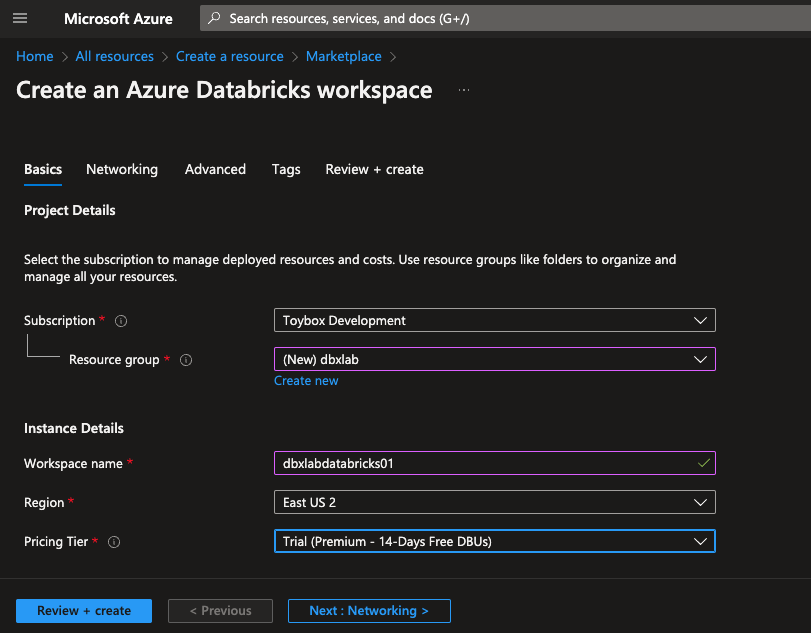Show info tooltip for Subscription

[121, 321]
